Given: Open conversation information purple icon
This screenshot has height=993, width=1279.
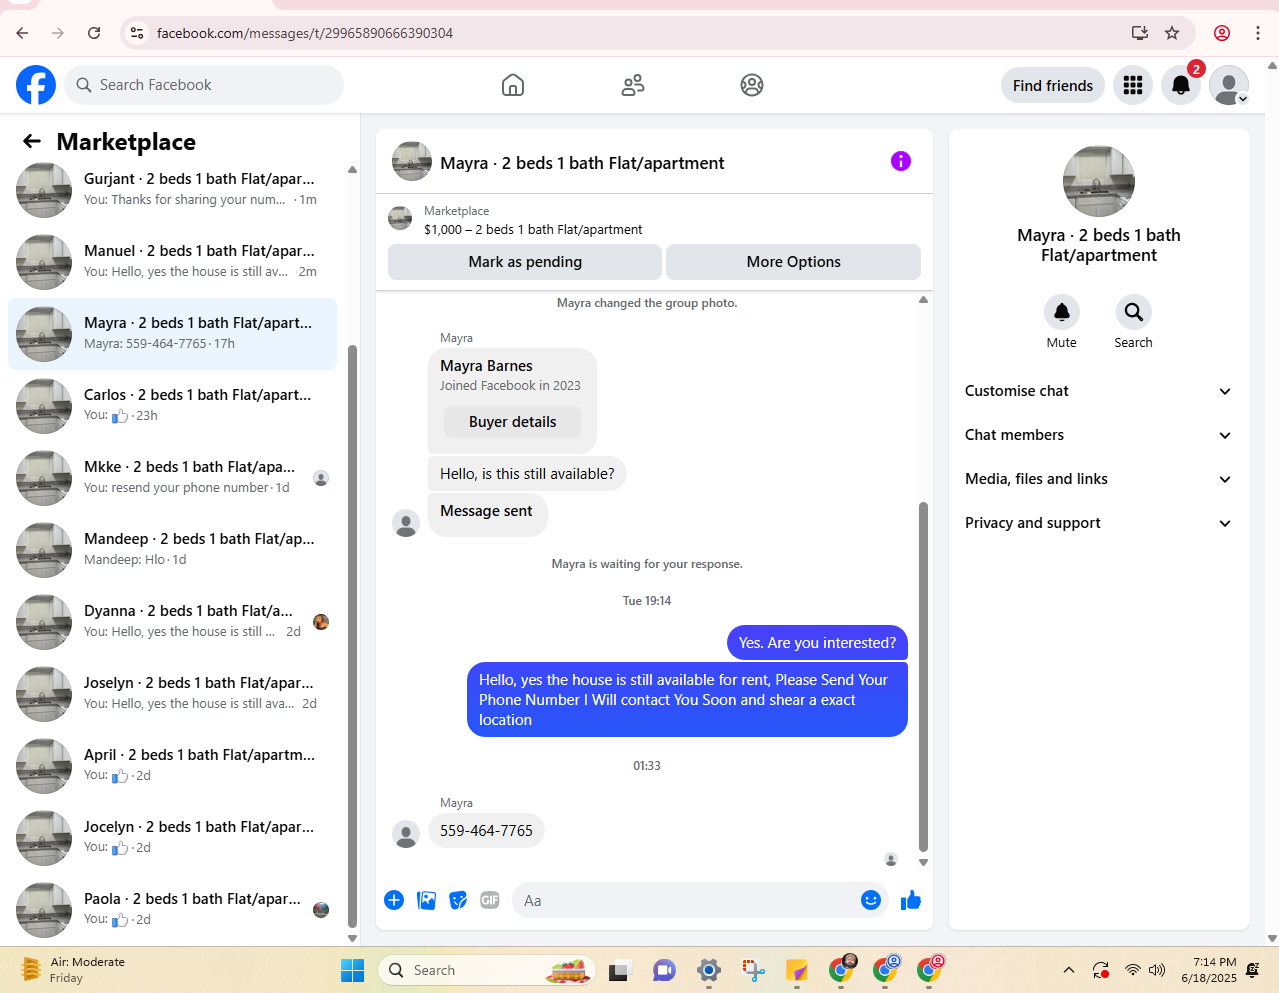Looking at the screenshot, I should [x=901, y=161].
